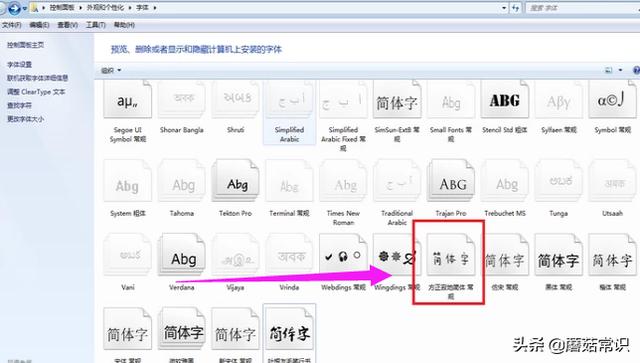Open the 查看(V) menu

(x=67, y=25)
